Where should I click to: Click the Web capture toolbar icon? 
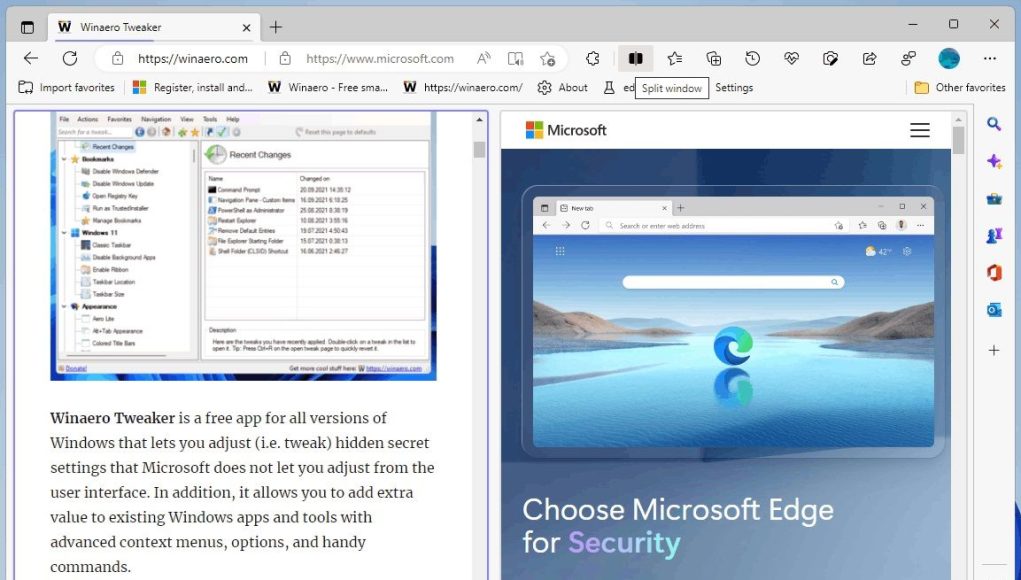pyautogui.click(x=830, y=59)
